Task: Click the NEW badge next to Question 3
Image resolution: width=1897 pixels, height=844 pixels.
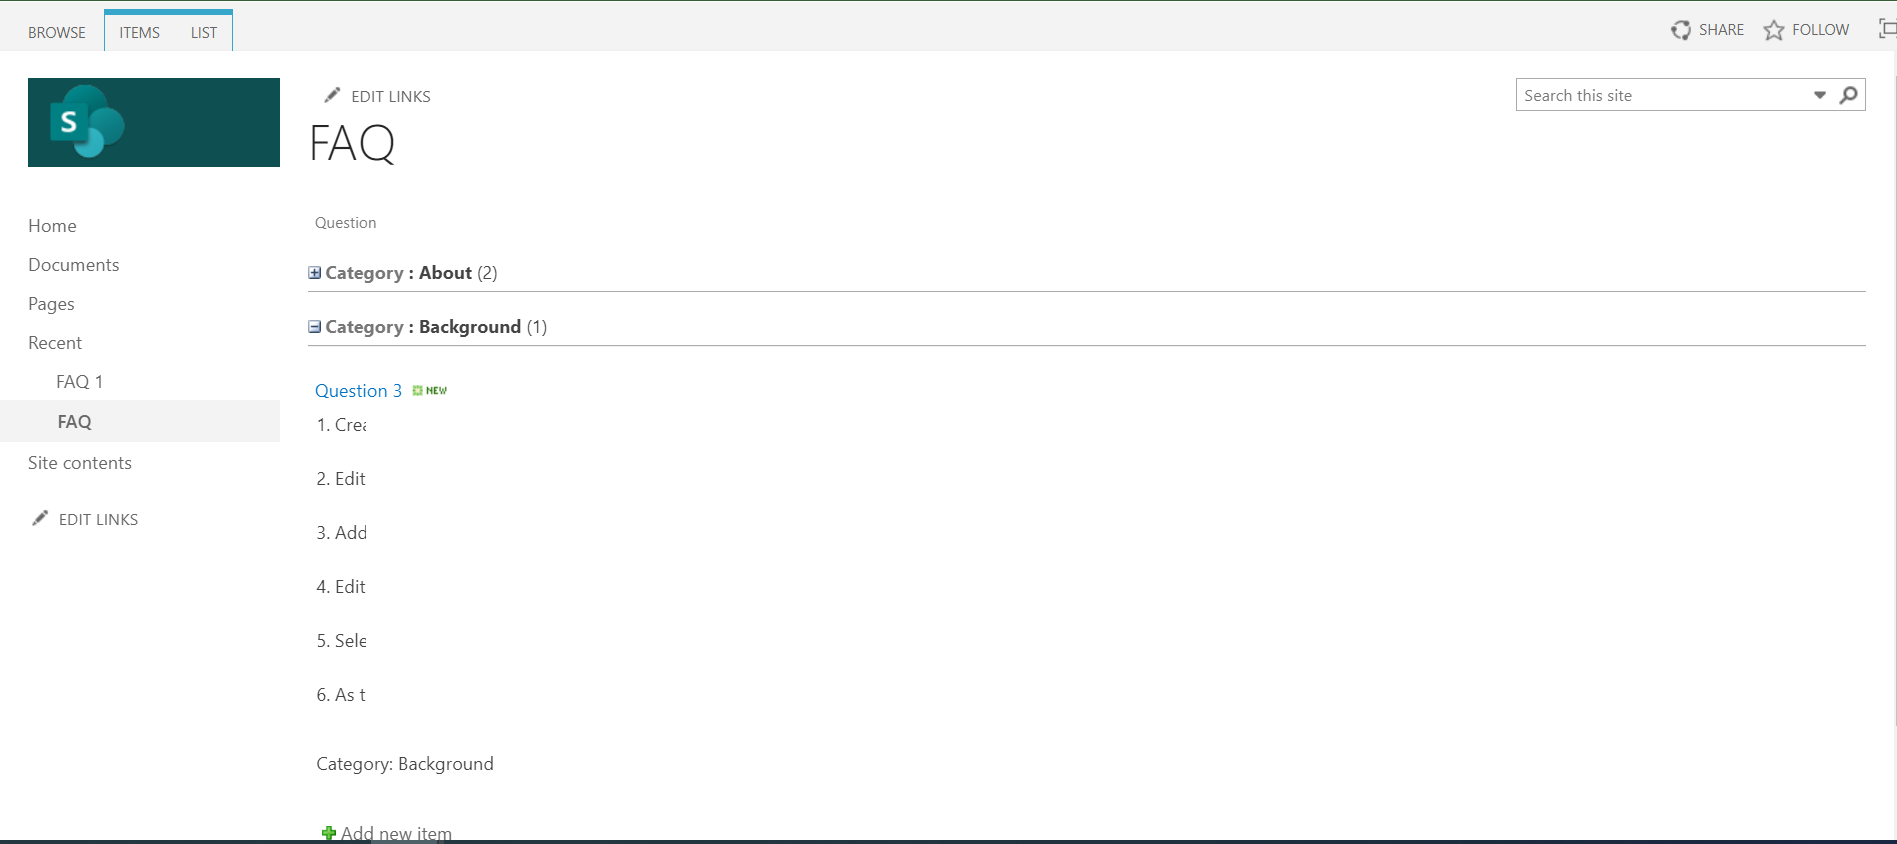Action: (x=429, y=390)
